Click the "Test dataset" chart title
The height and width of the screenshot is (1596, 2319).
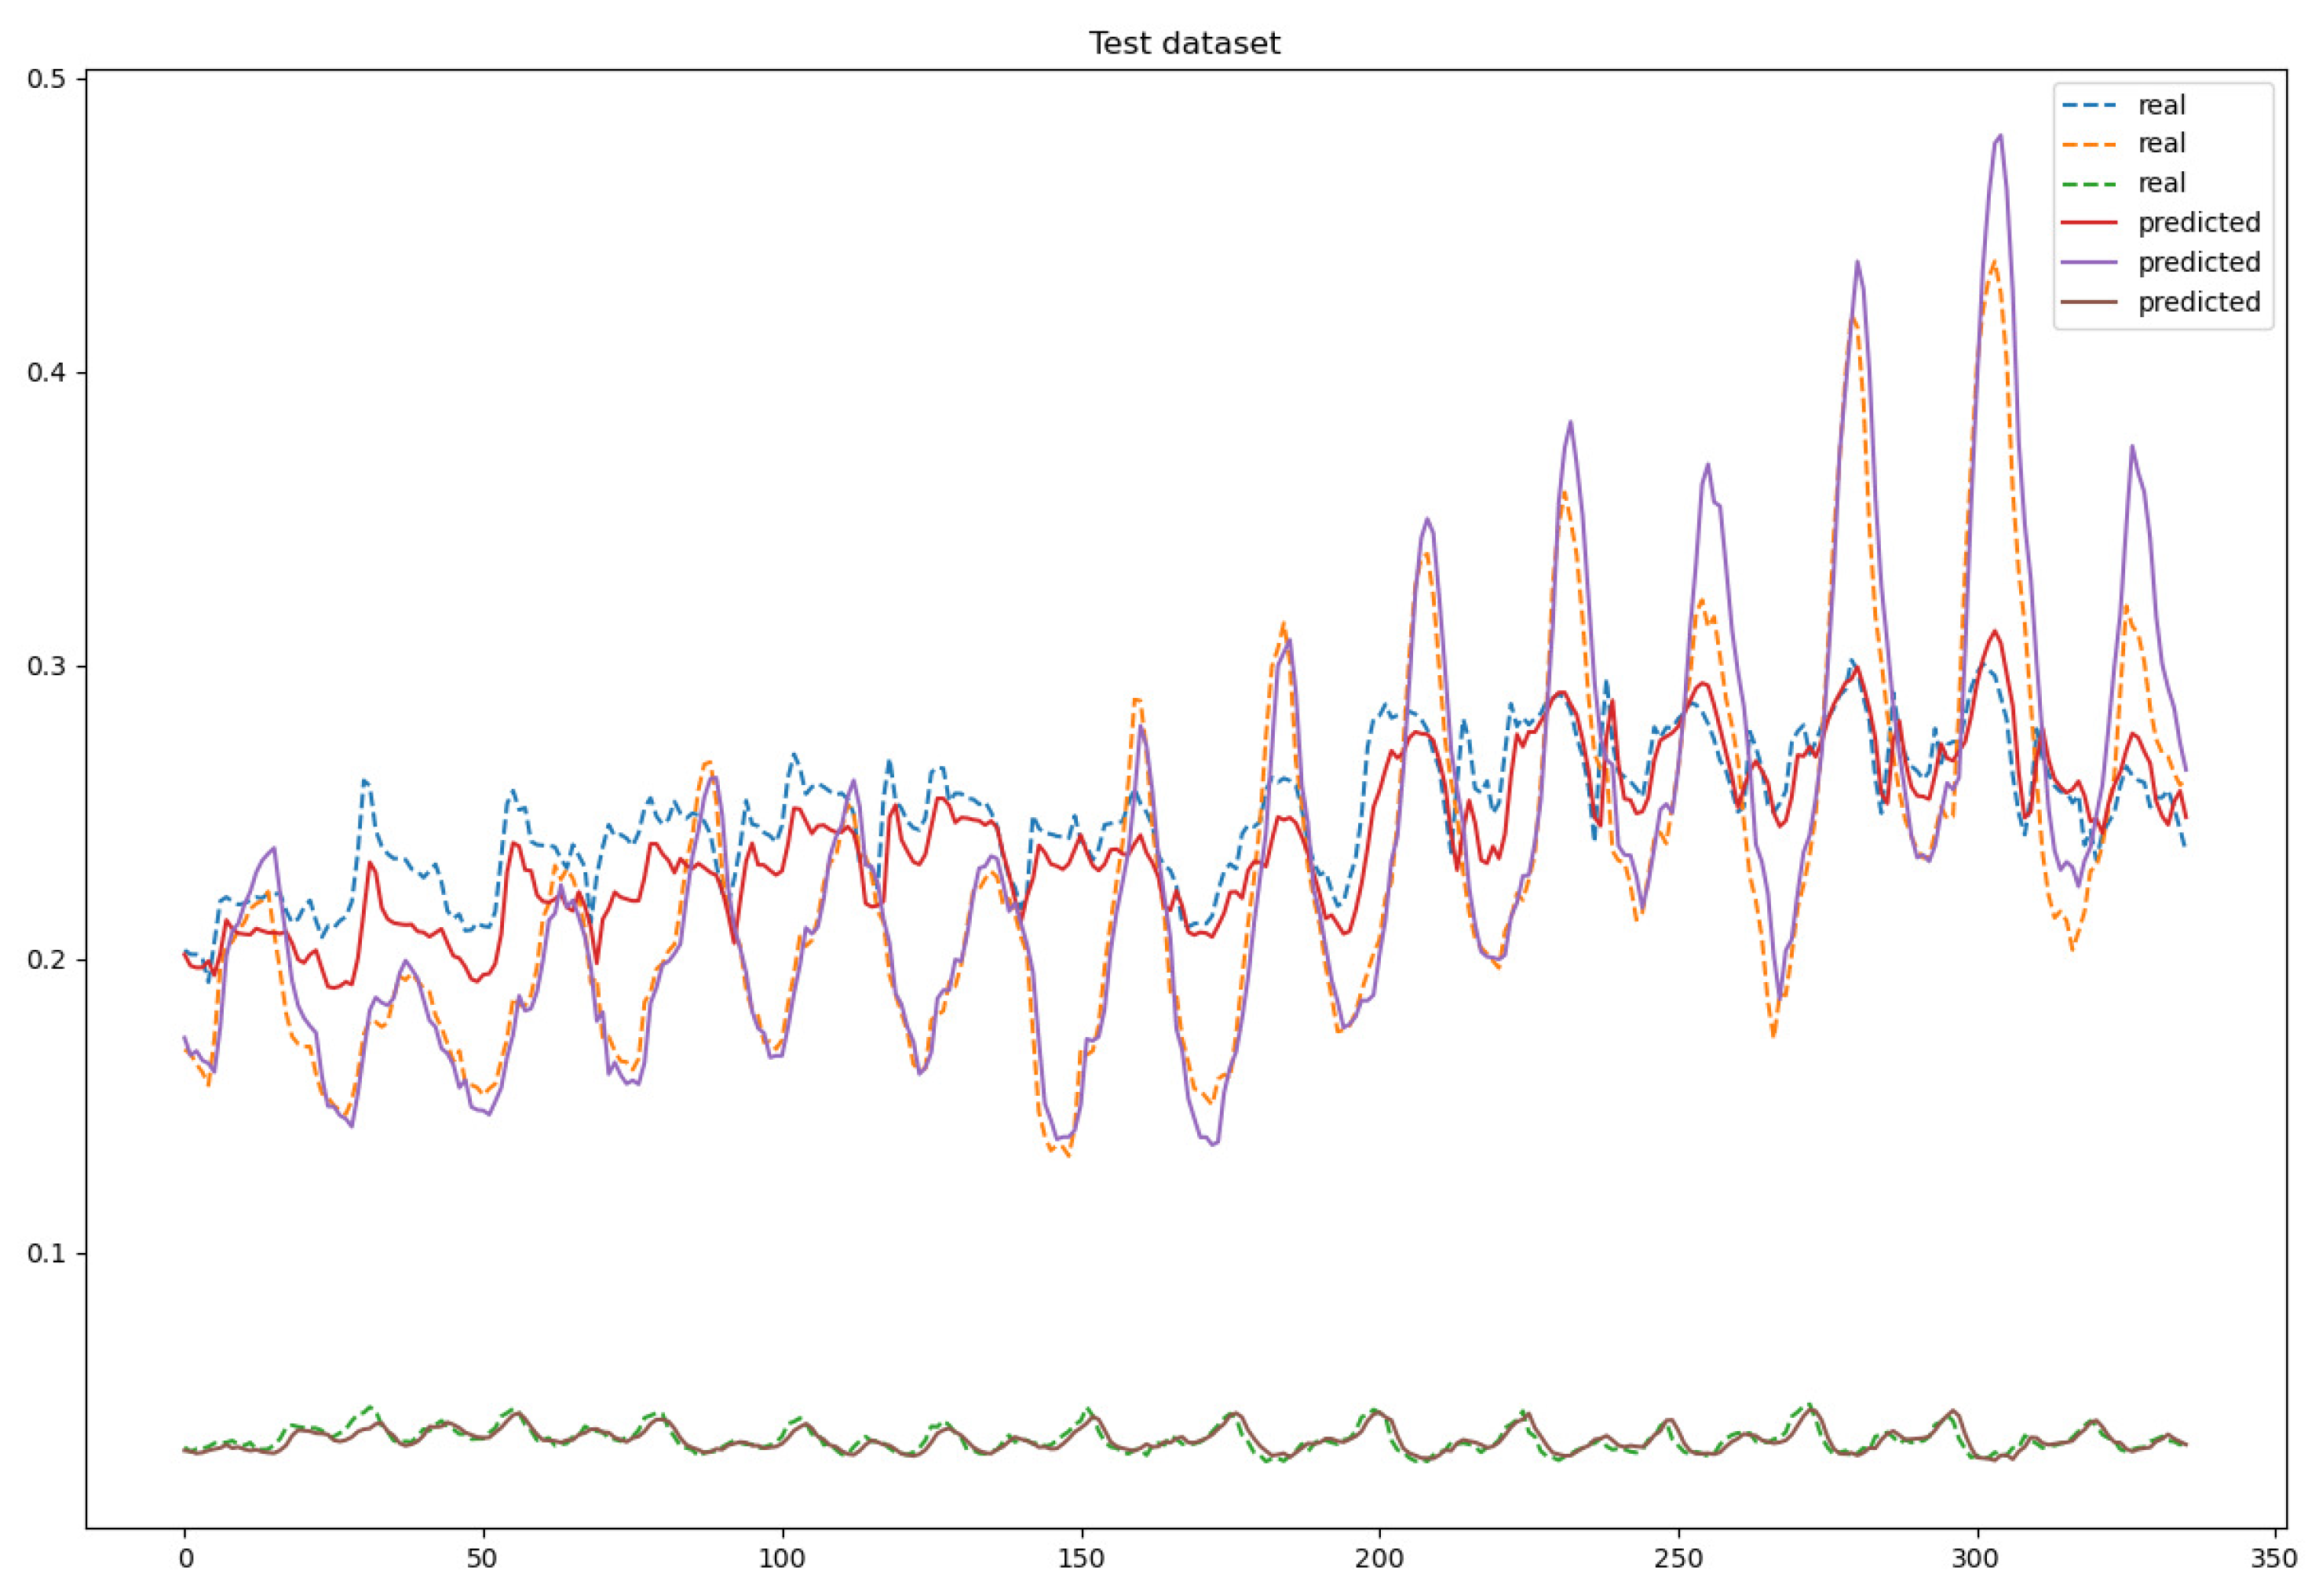point(1184,44)
